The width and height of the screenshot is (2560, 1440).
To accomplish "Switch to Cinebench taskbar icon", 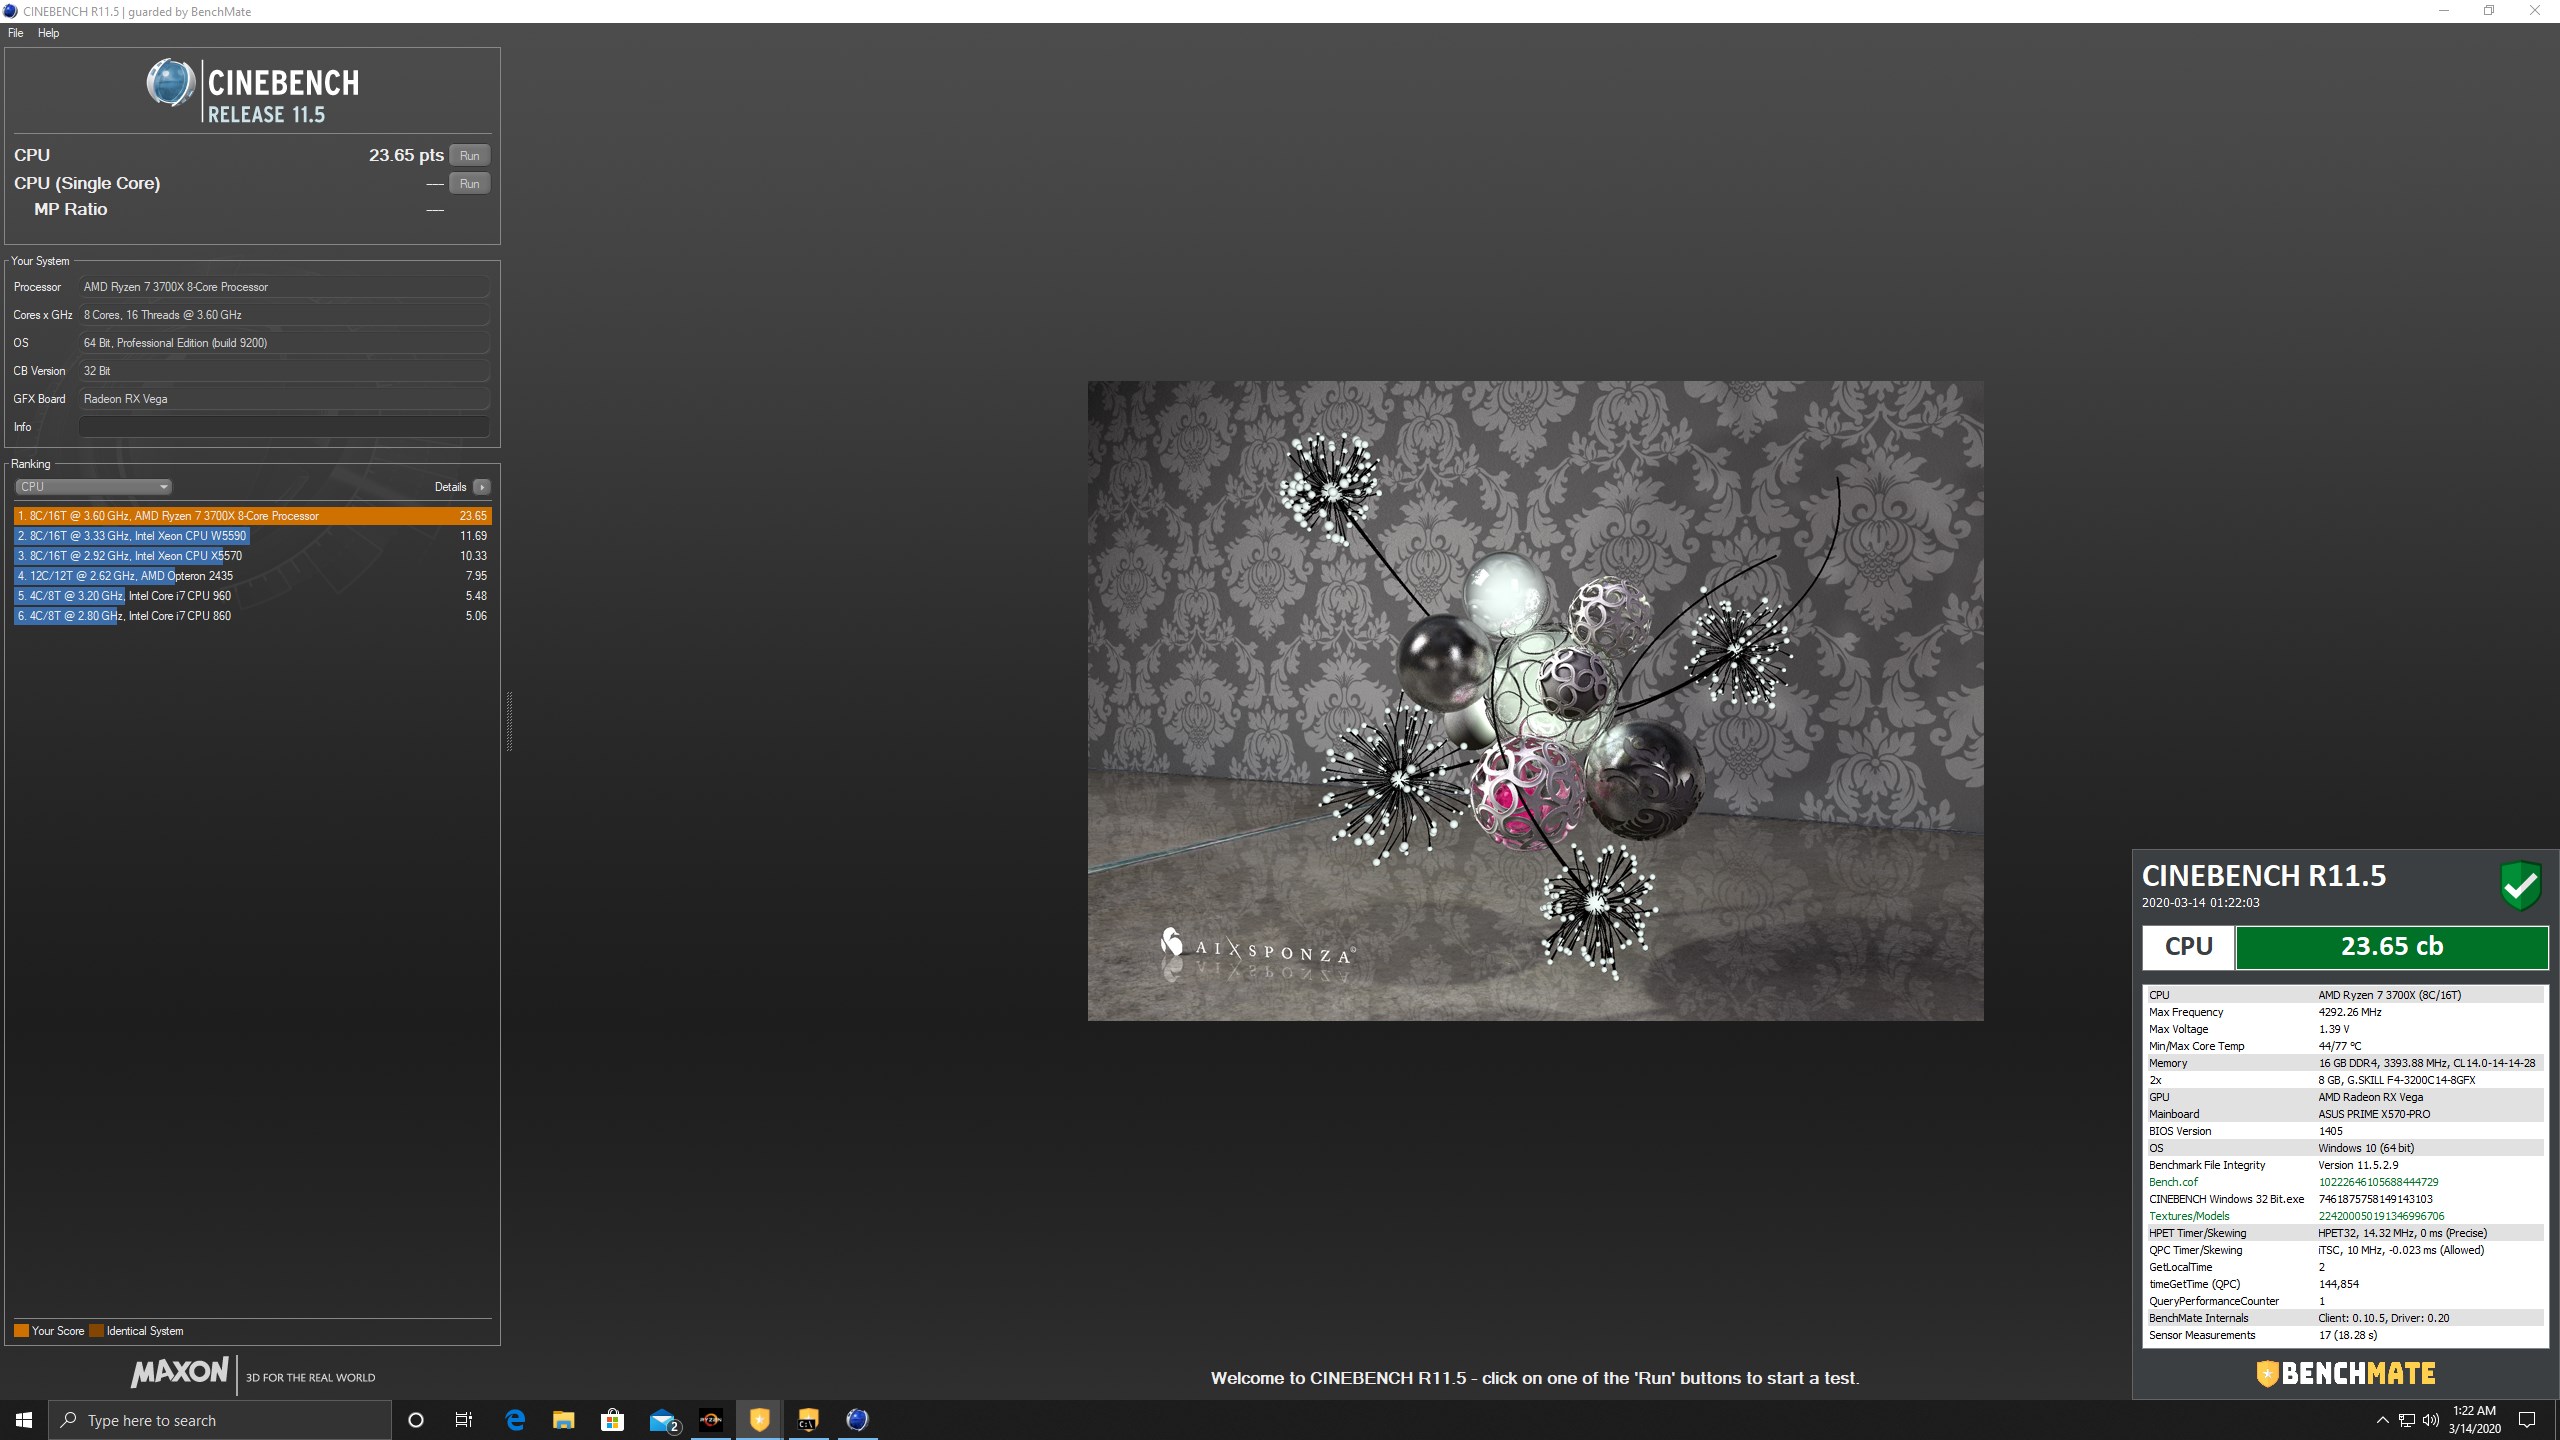I will coord(857,1420).
